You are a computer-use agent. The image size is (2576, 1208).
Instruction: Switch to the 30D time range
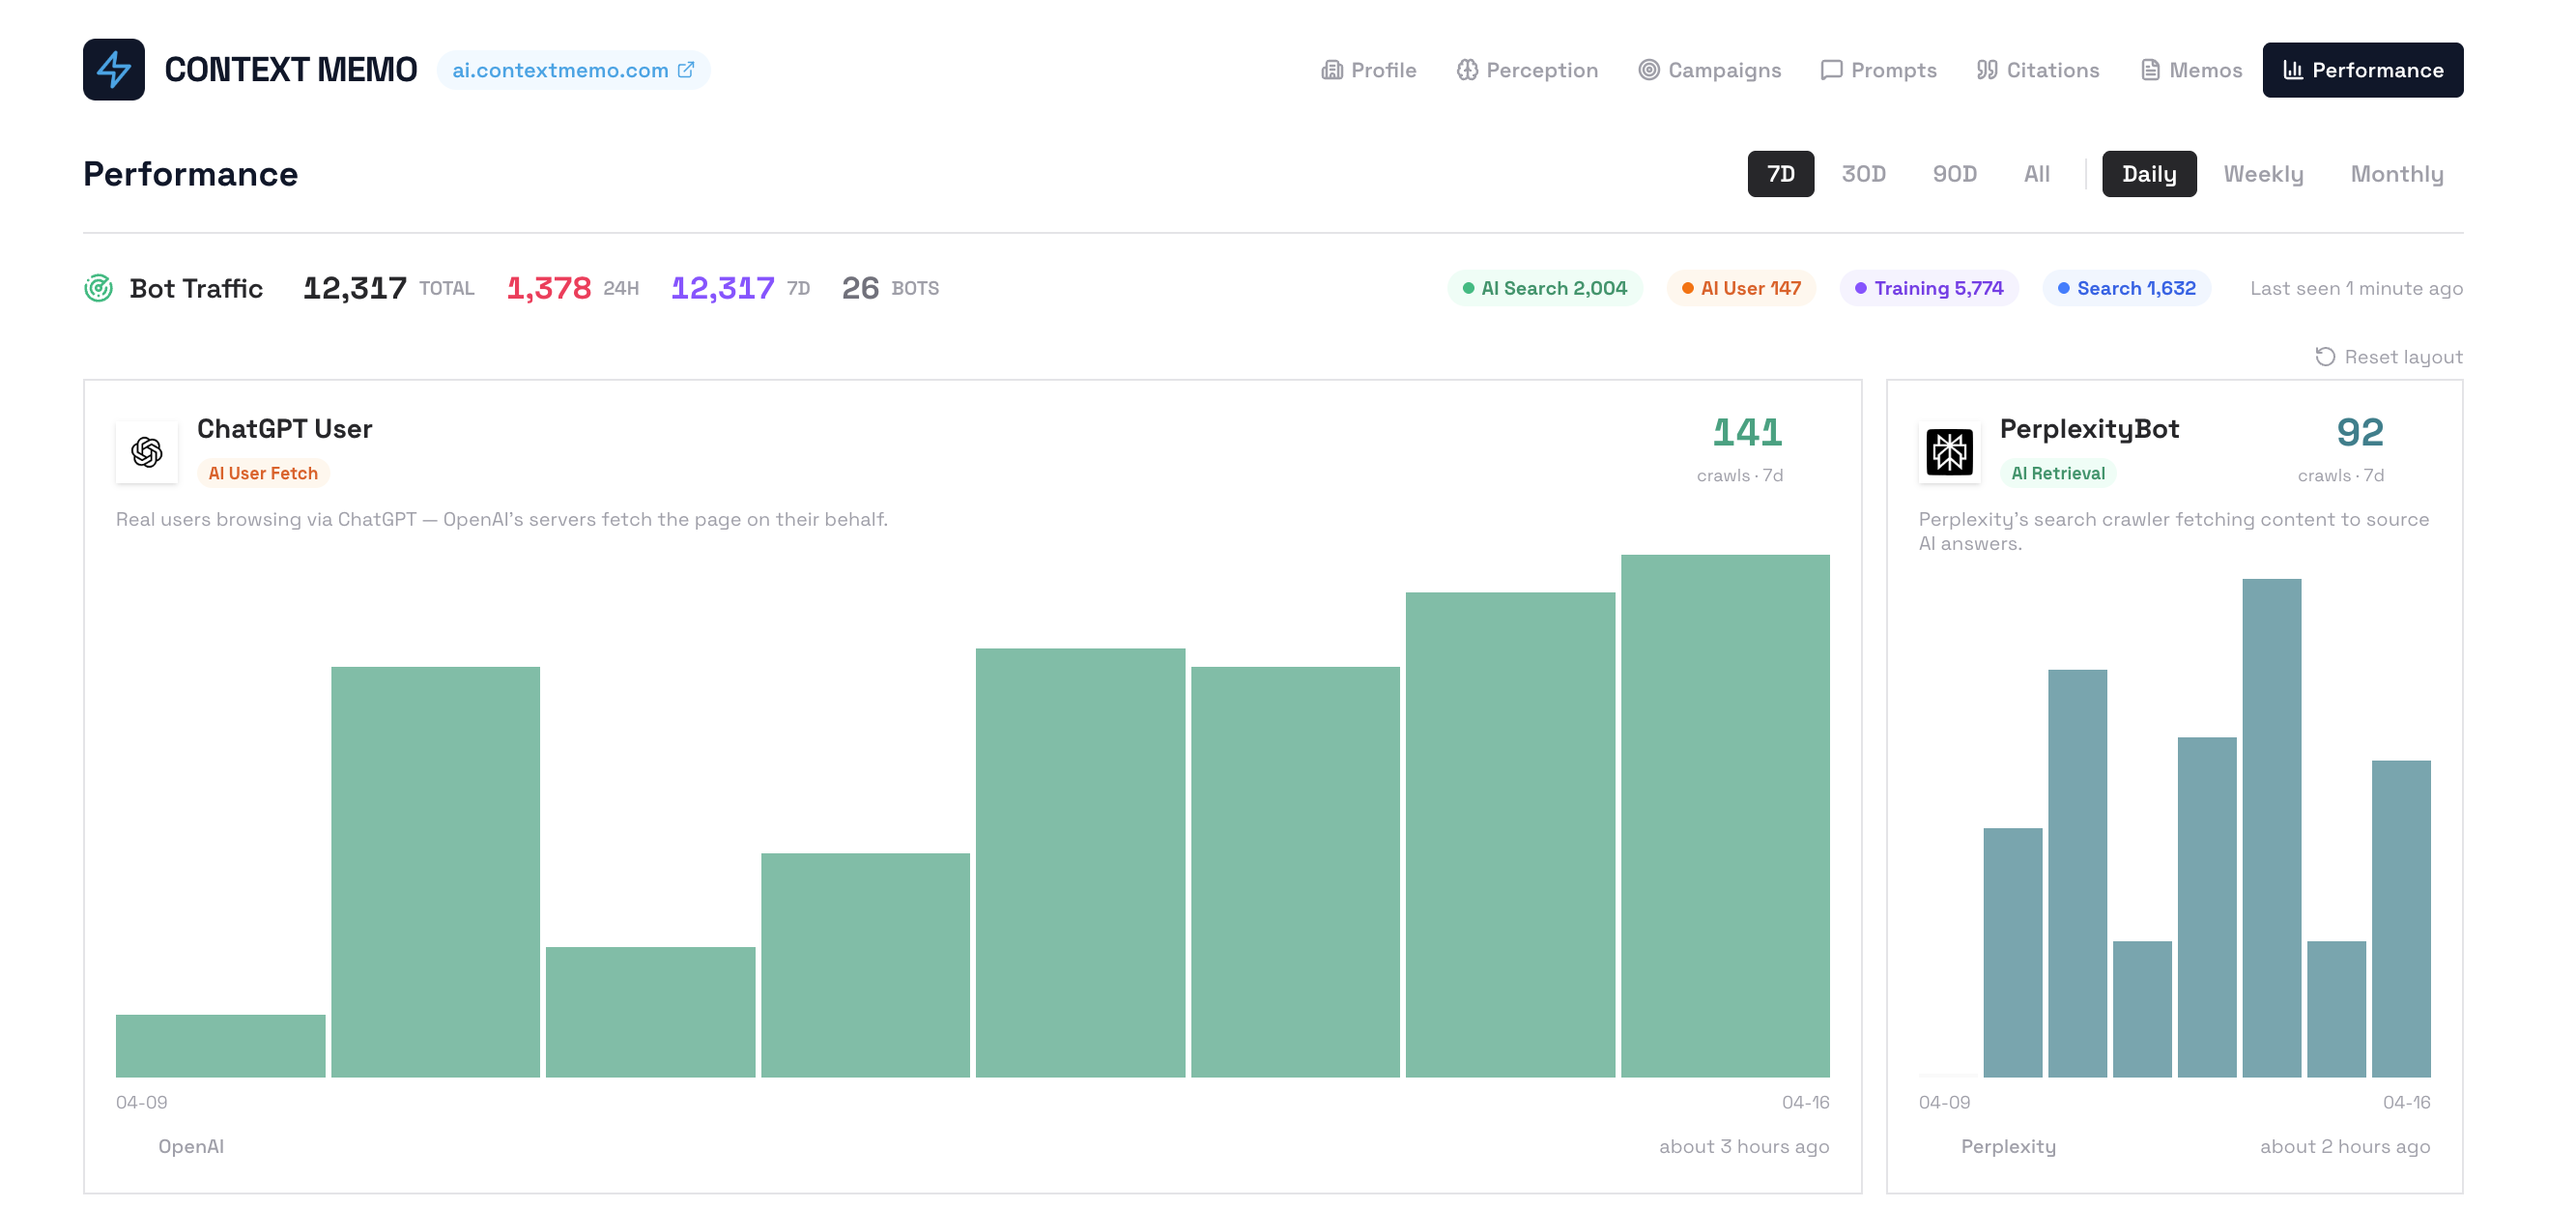1863,174
